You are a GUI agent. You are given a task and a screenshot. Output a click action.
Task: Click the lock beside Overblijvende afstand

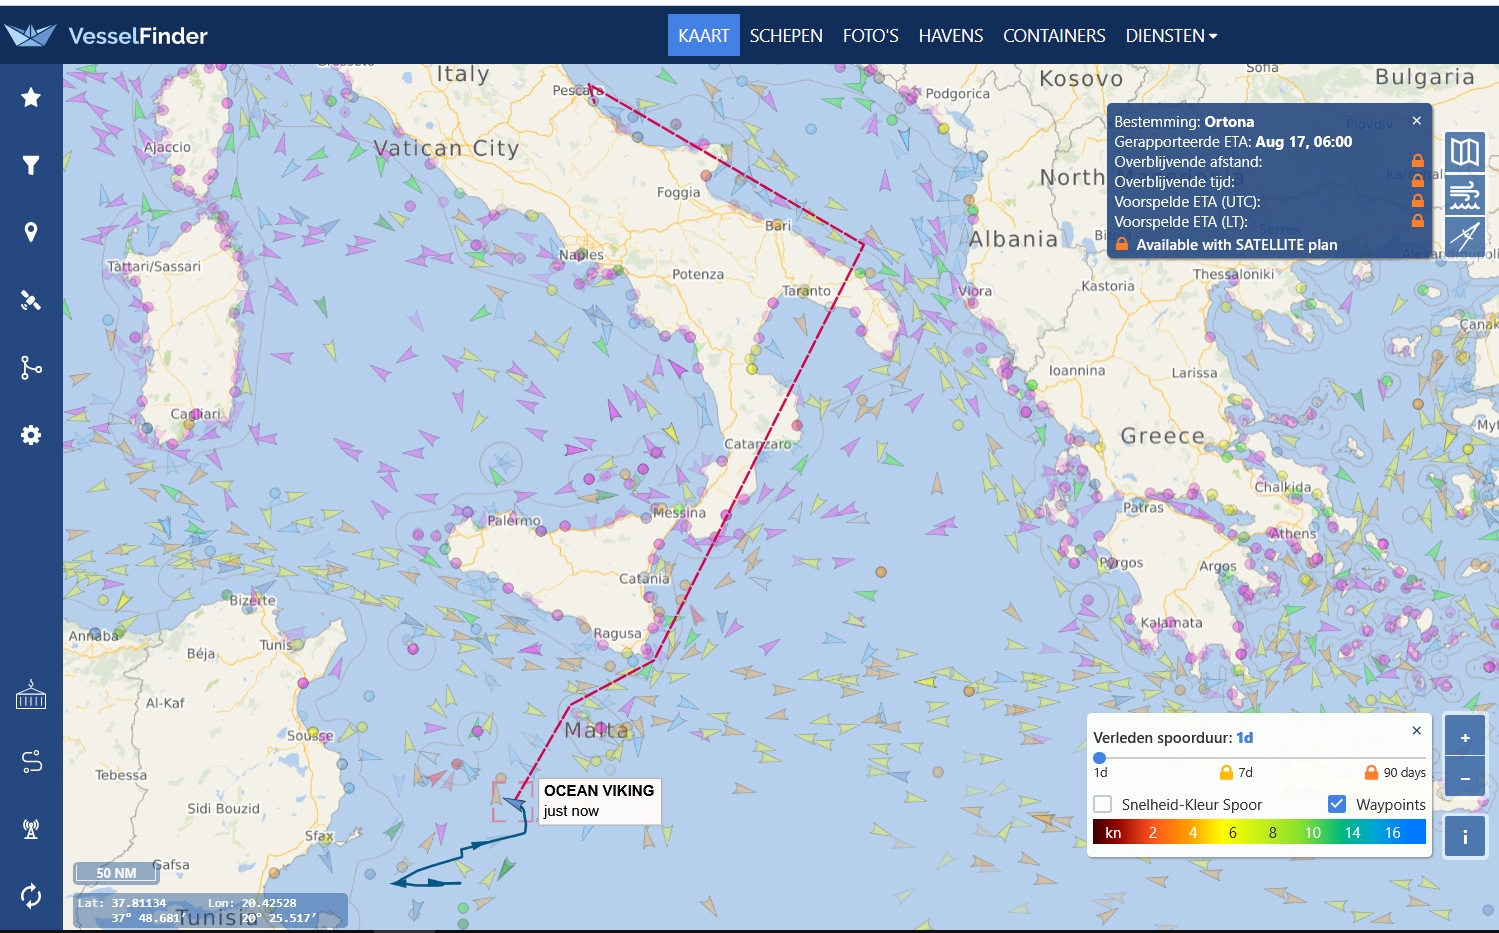(1417, 161)
